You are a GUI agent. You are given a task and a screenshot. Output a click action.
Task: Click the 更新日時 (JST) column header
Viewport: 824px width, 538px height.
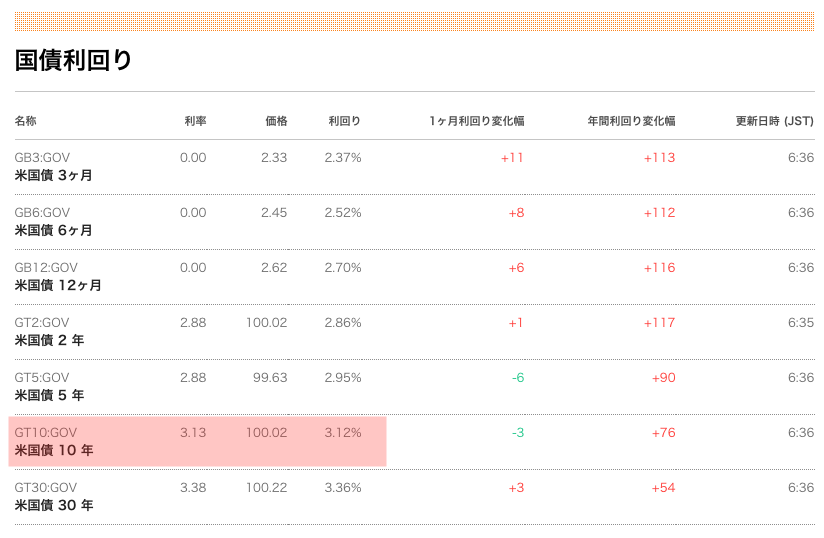pos(775,121)
